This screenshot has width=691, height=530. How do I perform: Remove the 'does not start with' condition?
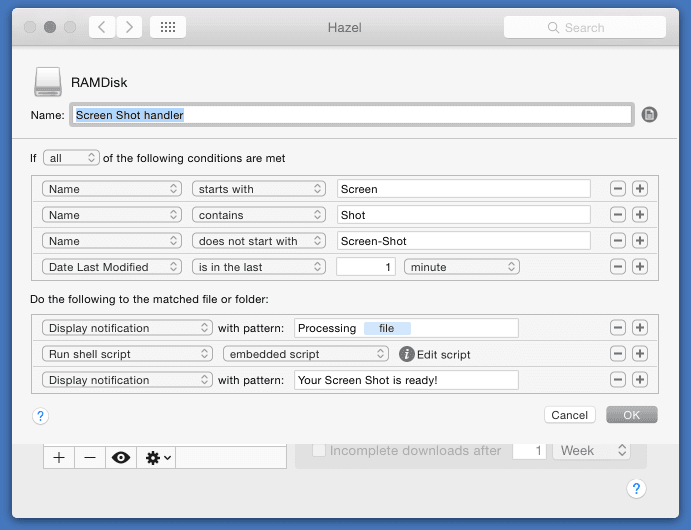click(x=618, y=241)
